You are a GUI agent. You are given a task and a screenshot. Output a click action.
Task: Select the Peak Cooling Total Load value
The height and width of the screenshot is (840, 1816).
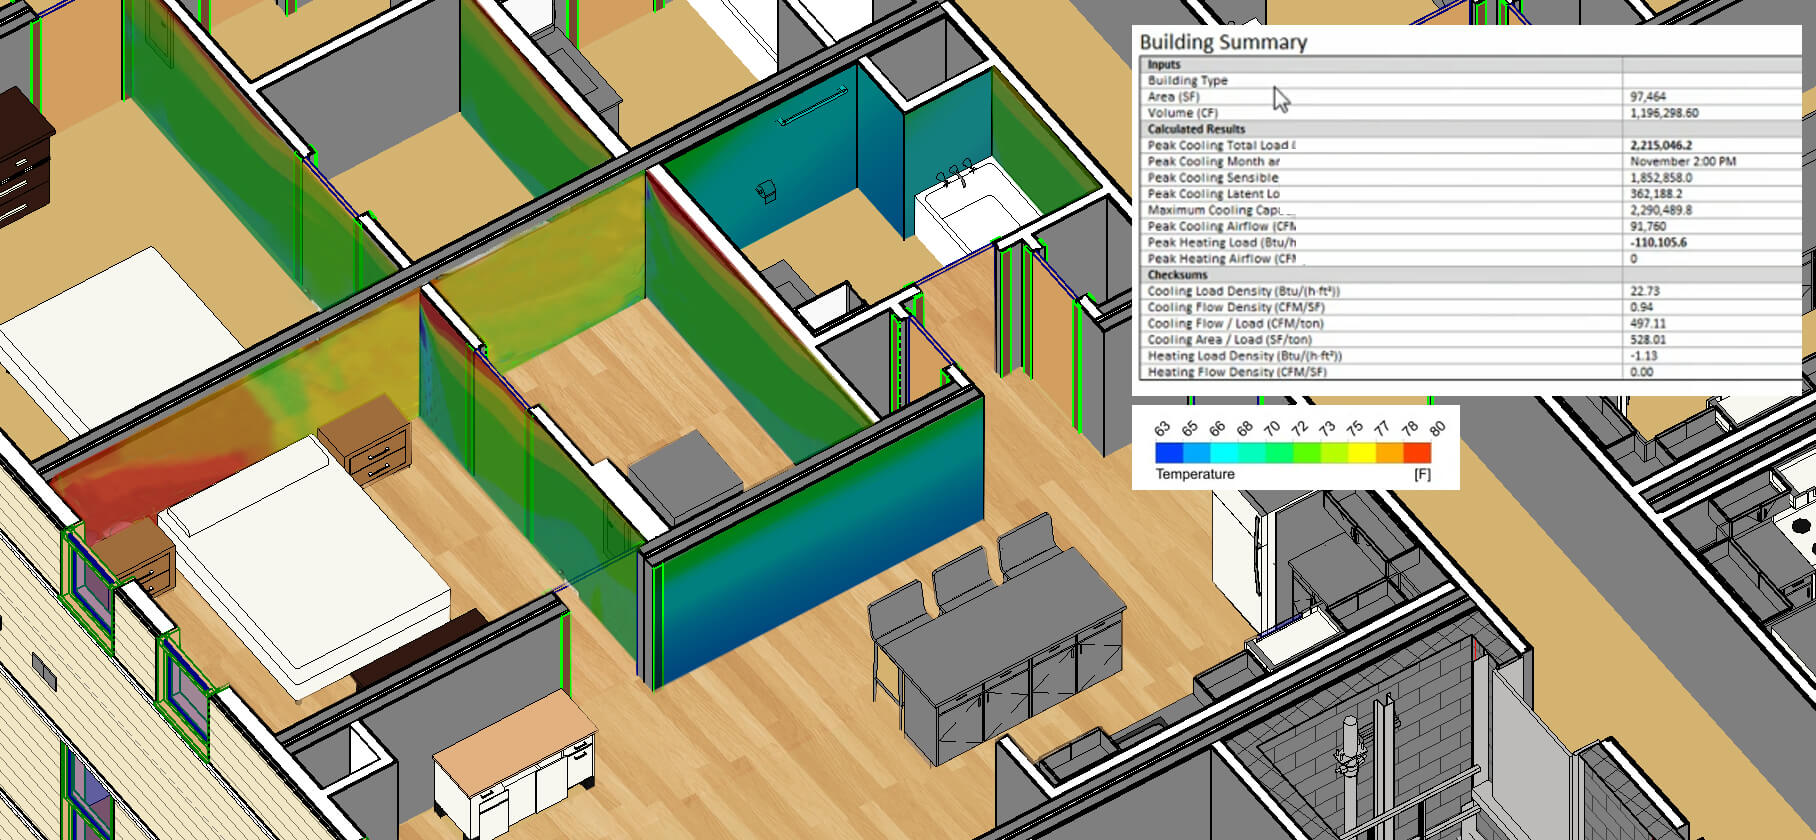point(1661,145)
